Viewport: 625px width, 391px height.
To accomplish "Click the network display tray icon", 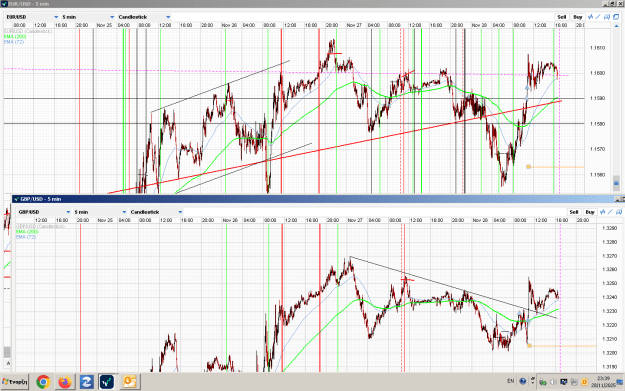I will tap(564, 382).
